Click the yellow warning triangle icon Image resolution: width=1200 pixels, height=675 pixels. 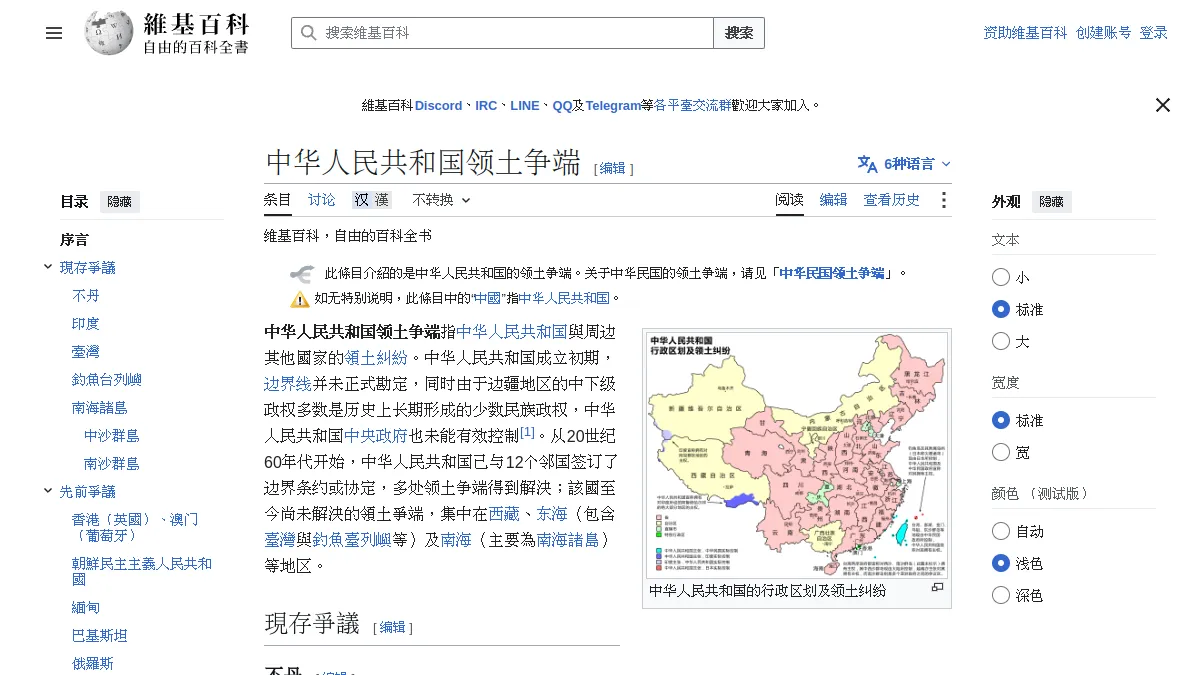(300, 299)
